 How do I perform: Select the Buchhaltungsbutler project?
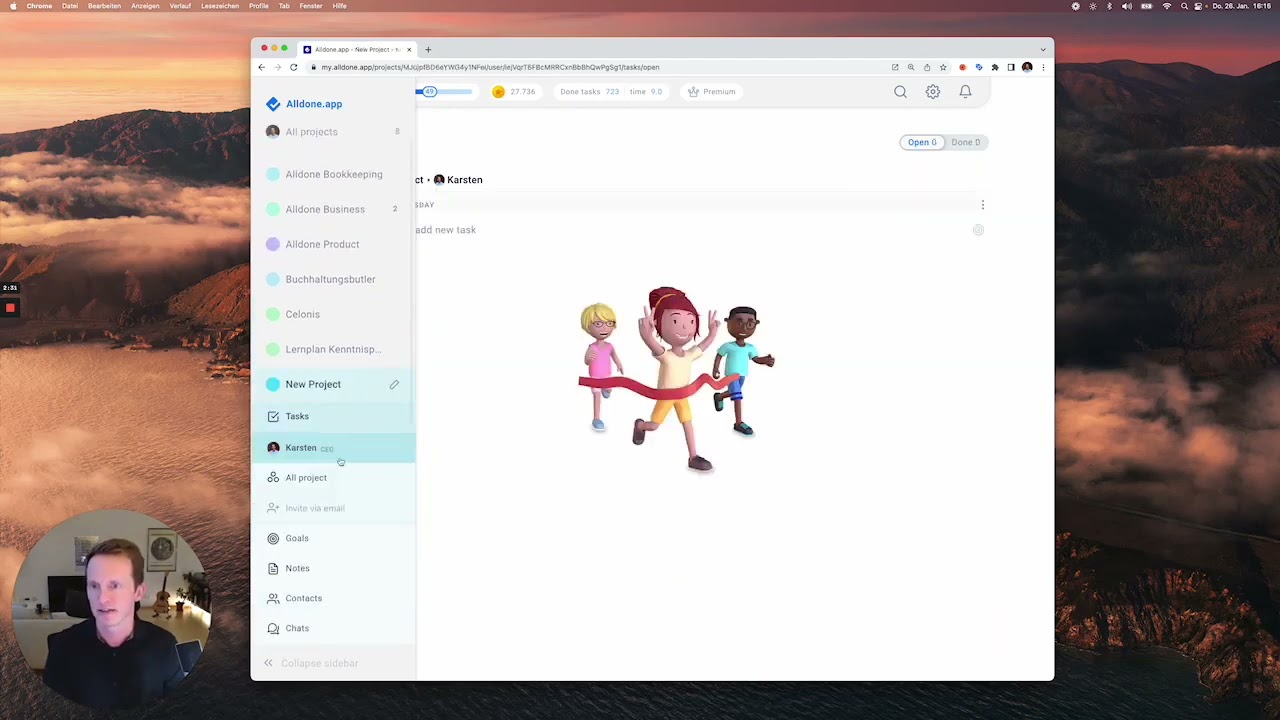click(x=333, y=279)
